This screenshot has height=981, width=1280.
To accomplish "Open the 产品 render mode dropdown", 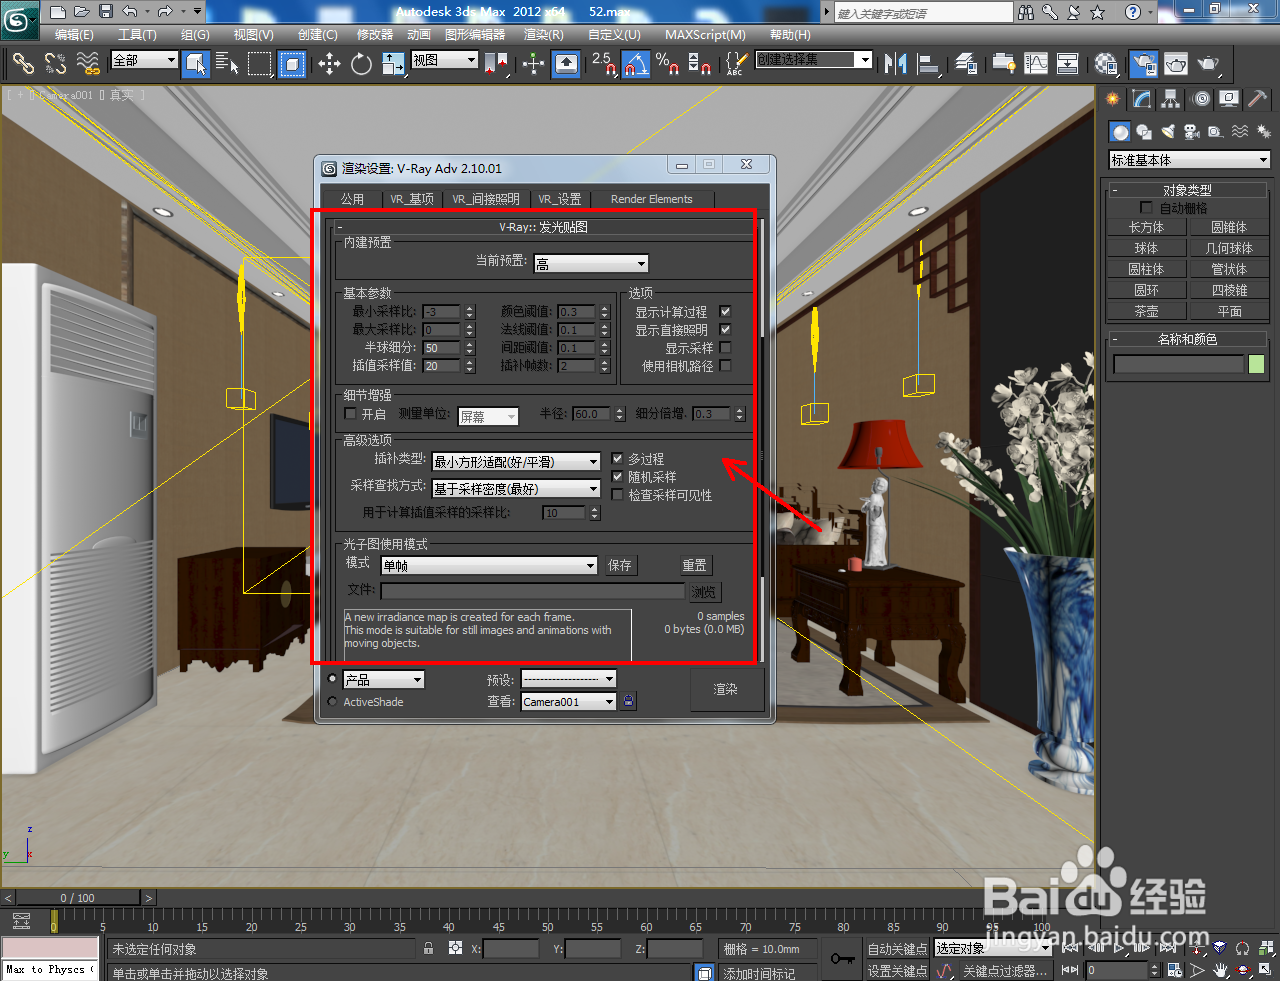I will pos(384,680).
